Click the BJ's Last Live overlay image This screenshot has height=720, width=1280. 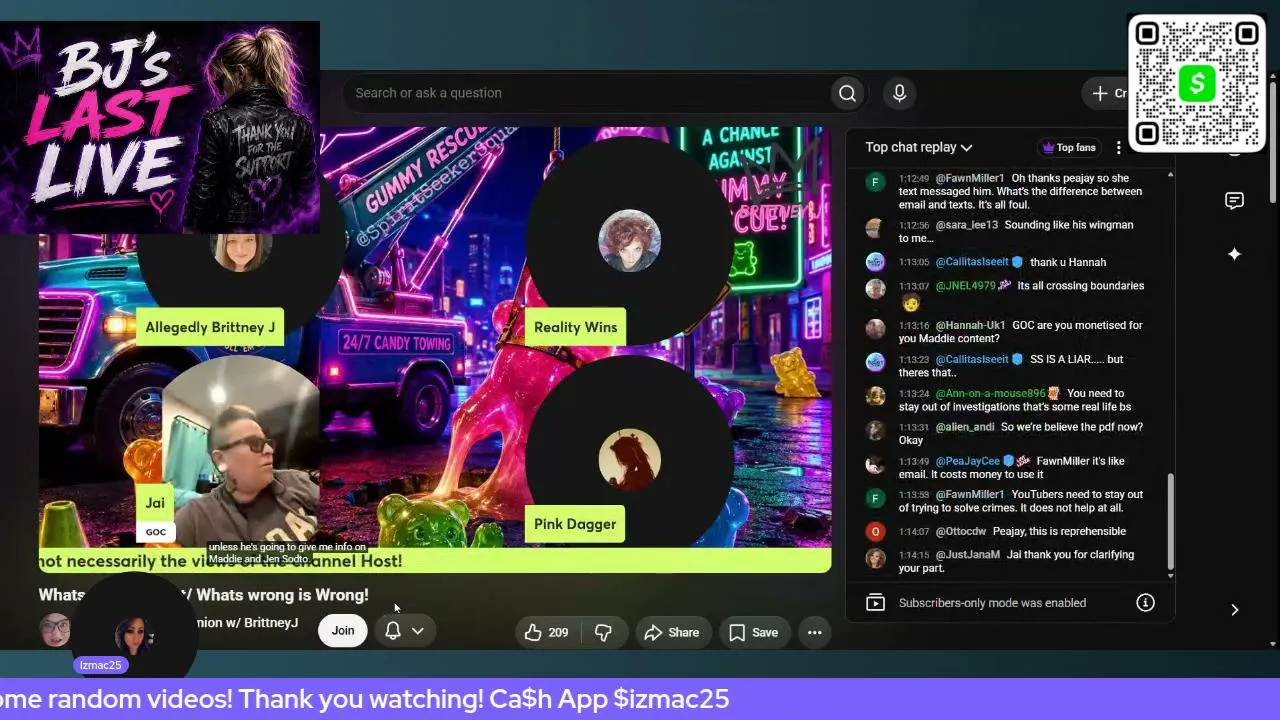160,127
